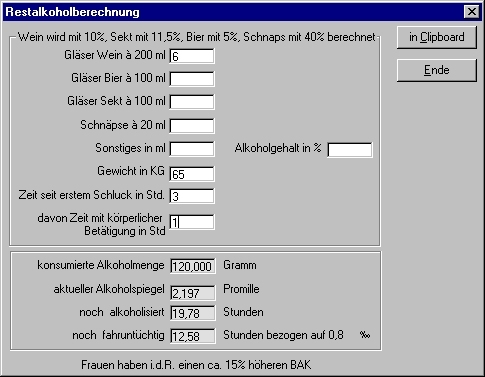Click the konsumierte Alkoholmenge result box
The height and width of the screenshot is (377, 485).
tap(193, 266)
